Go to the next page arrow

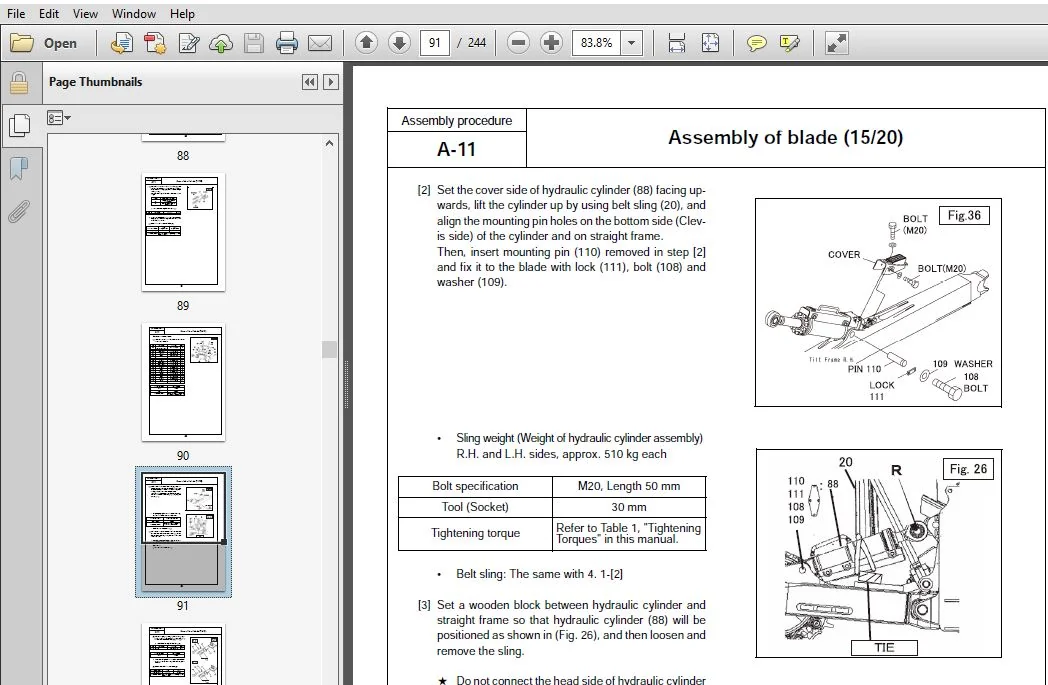point(399,43)
